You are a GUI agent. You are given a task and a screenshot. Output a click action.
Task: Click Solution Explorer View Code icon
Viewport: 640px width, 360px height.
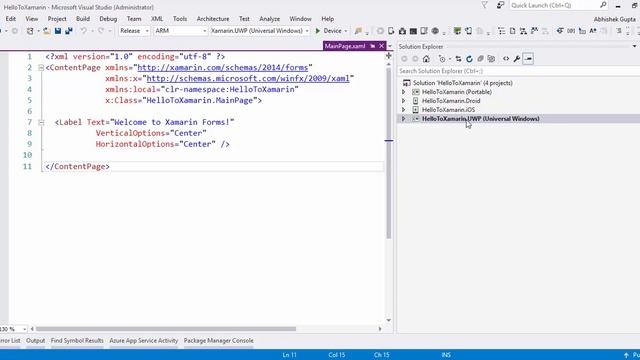506,59
